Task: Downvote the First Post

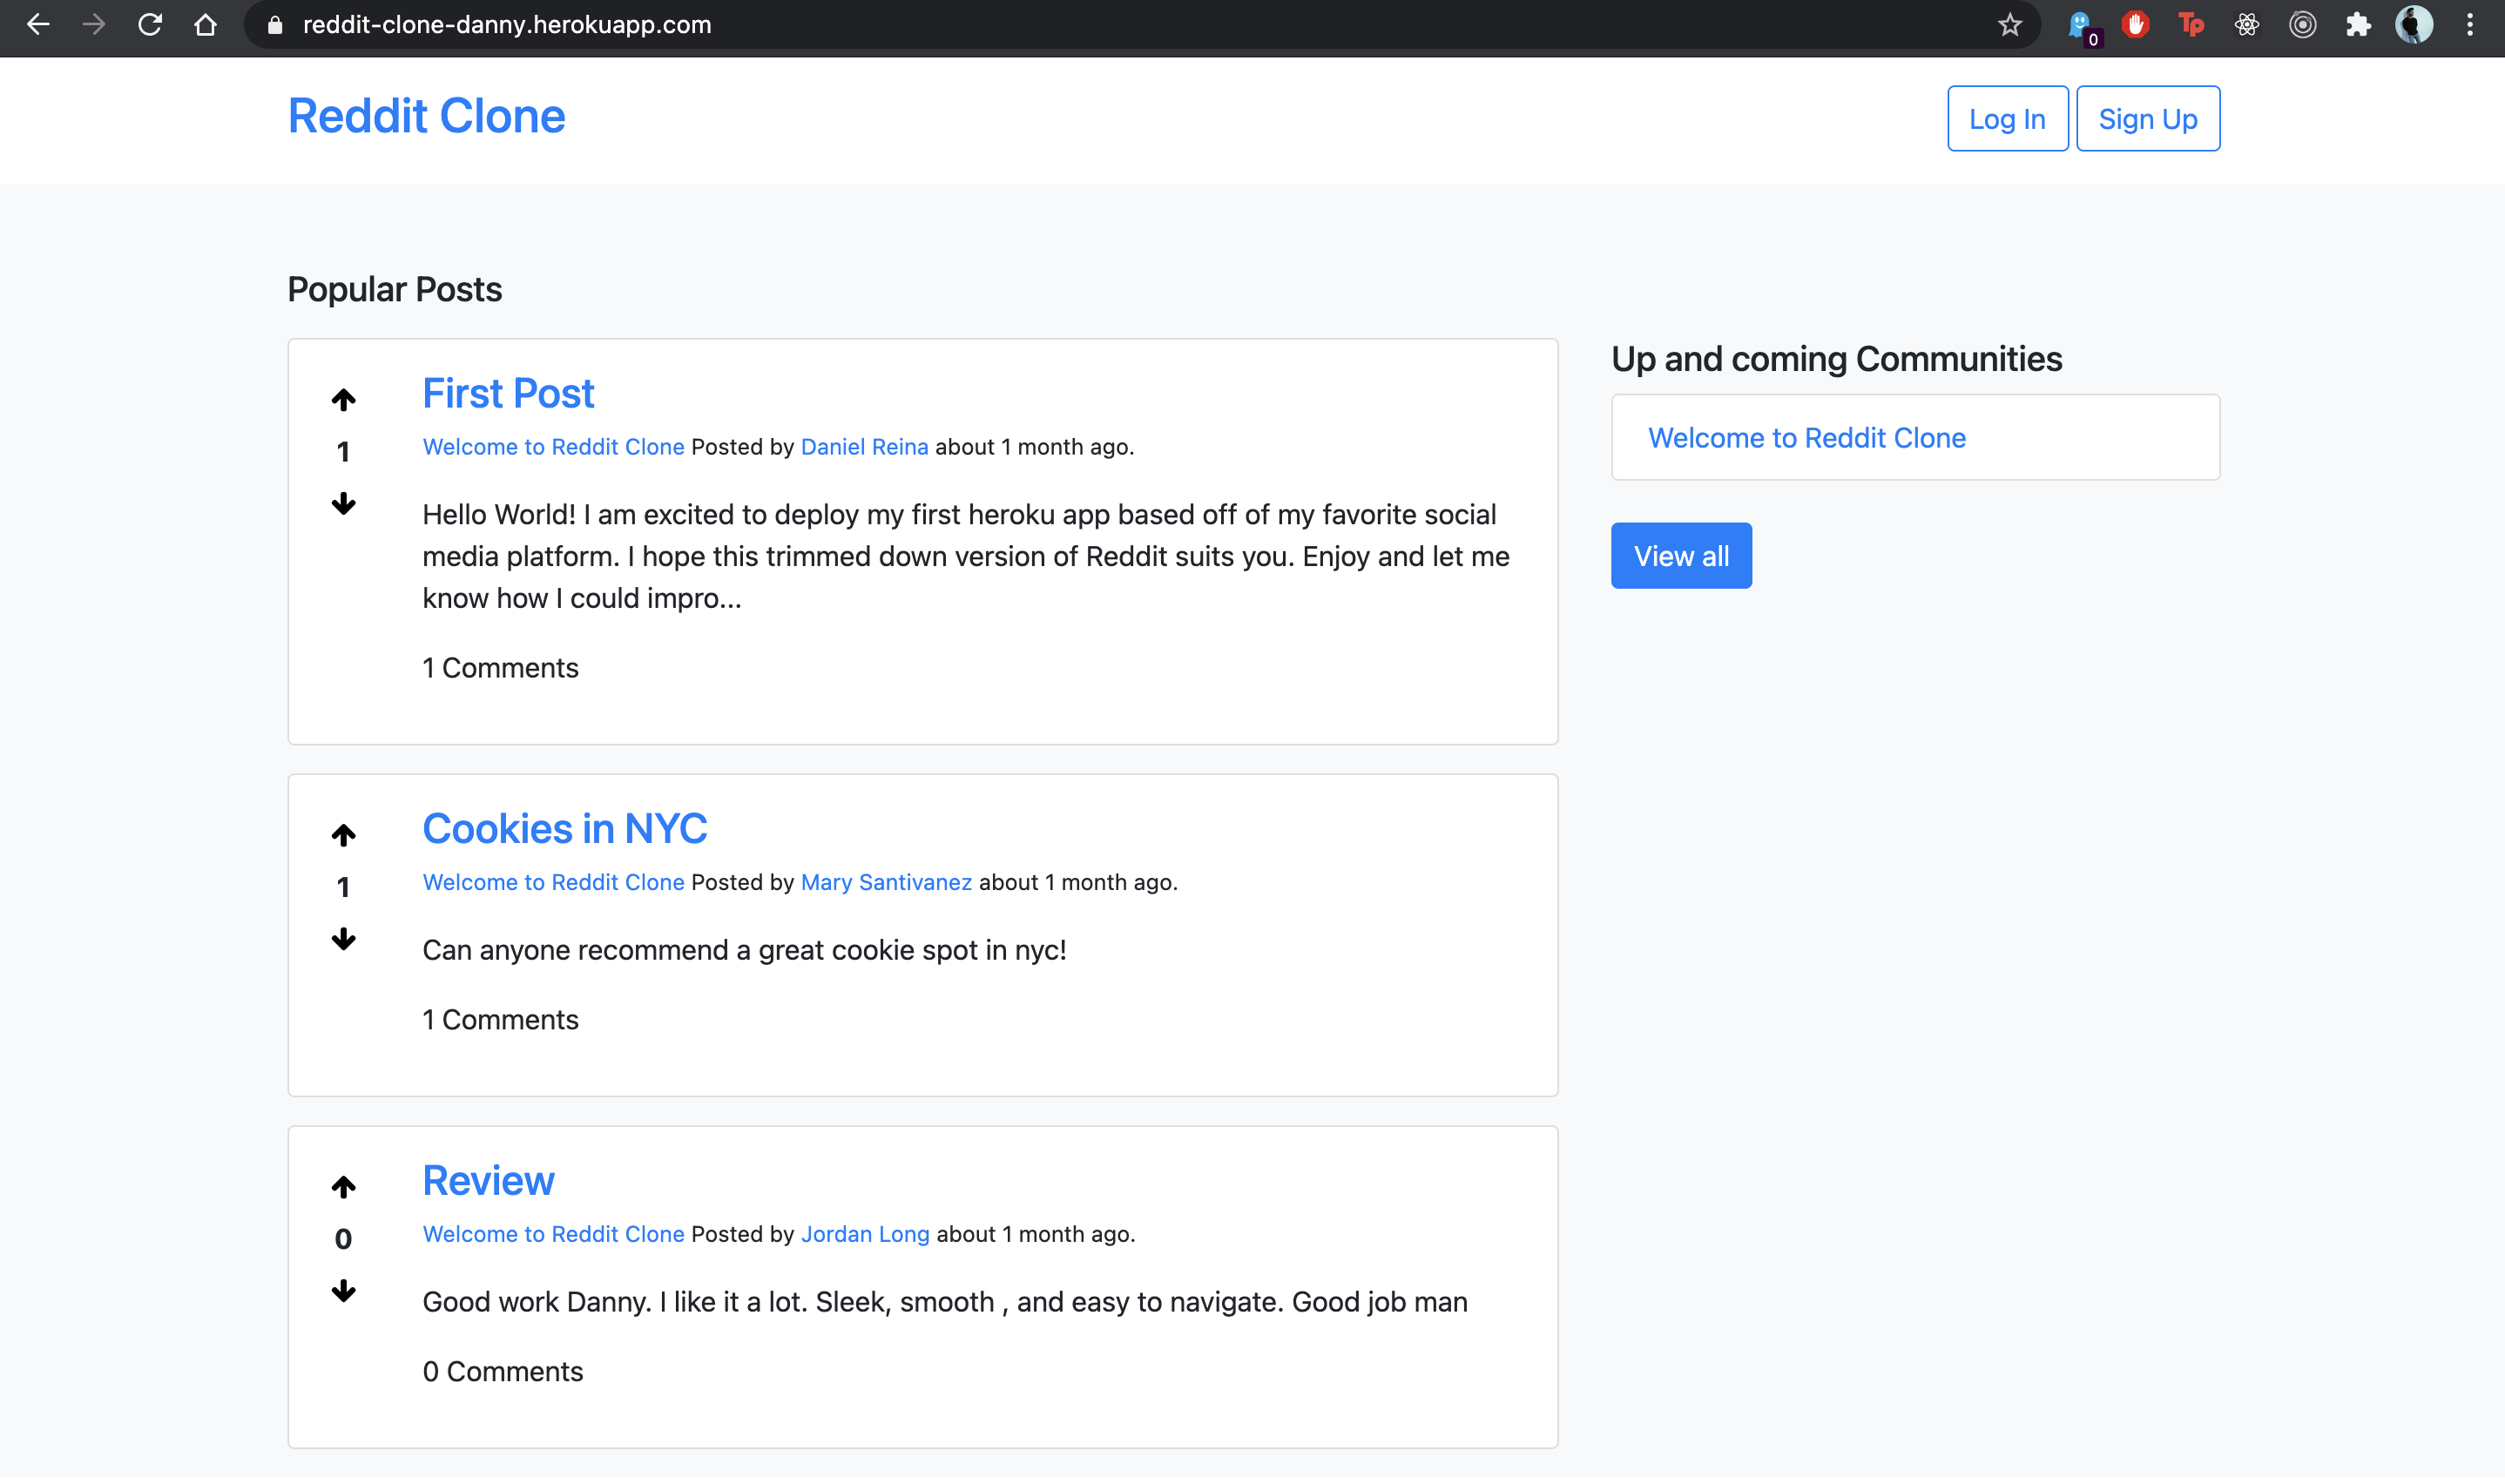Action: [x=343, y=504]
